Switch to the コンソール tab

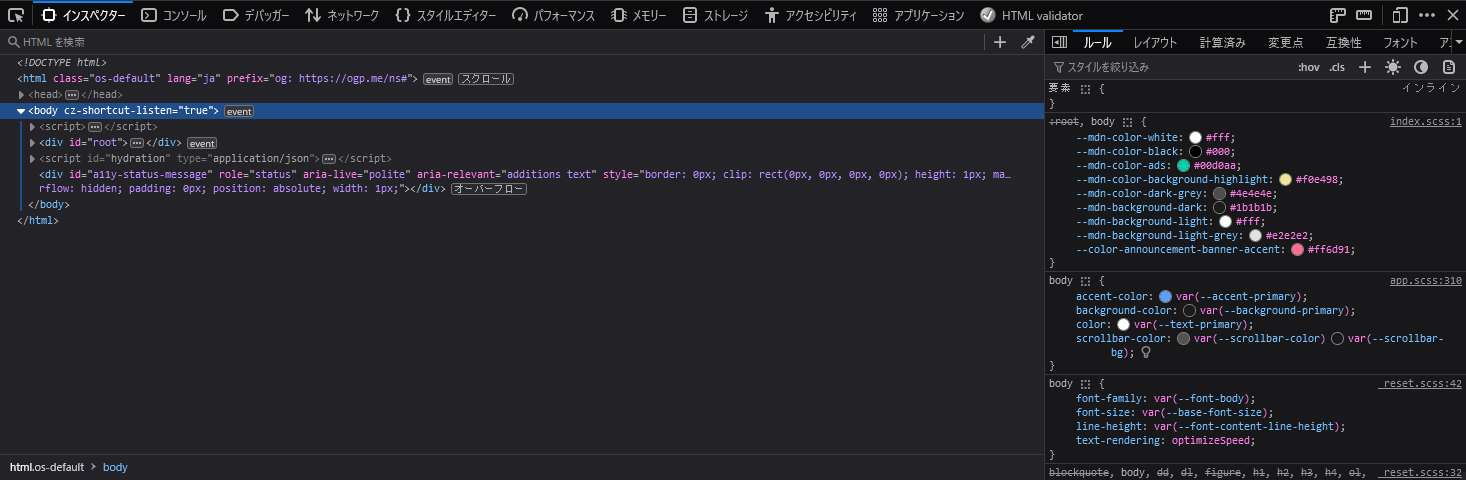pyautogui.click(x=173, y=15)
